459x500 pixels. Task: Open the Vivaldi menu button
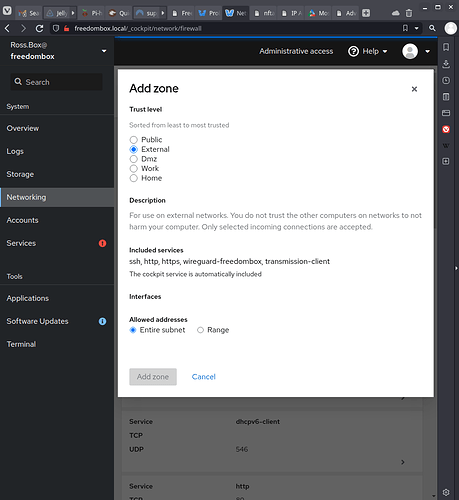[x=7, y=11]
